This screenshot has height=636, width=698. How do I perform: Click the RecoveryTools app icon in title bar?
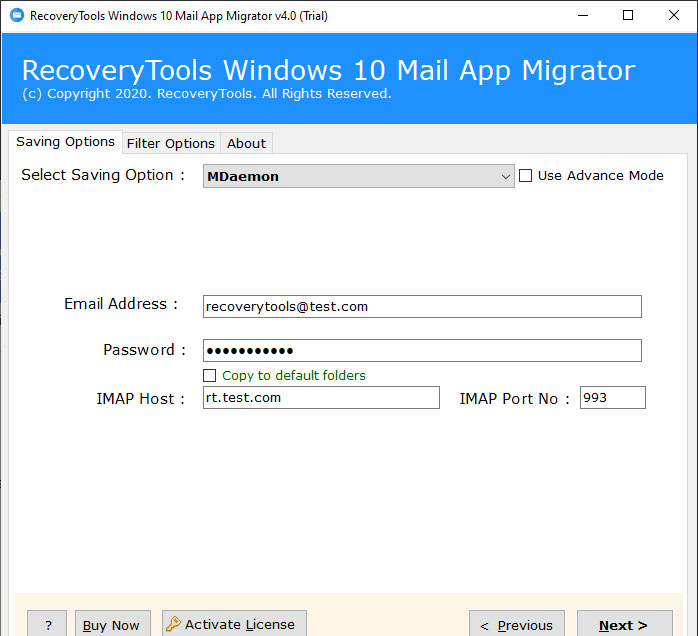17,16
